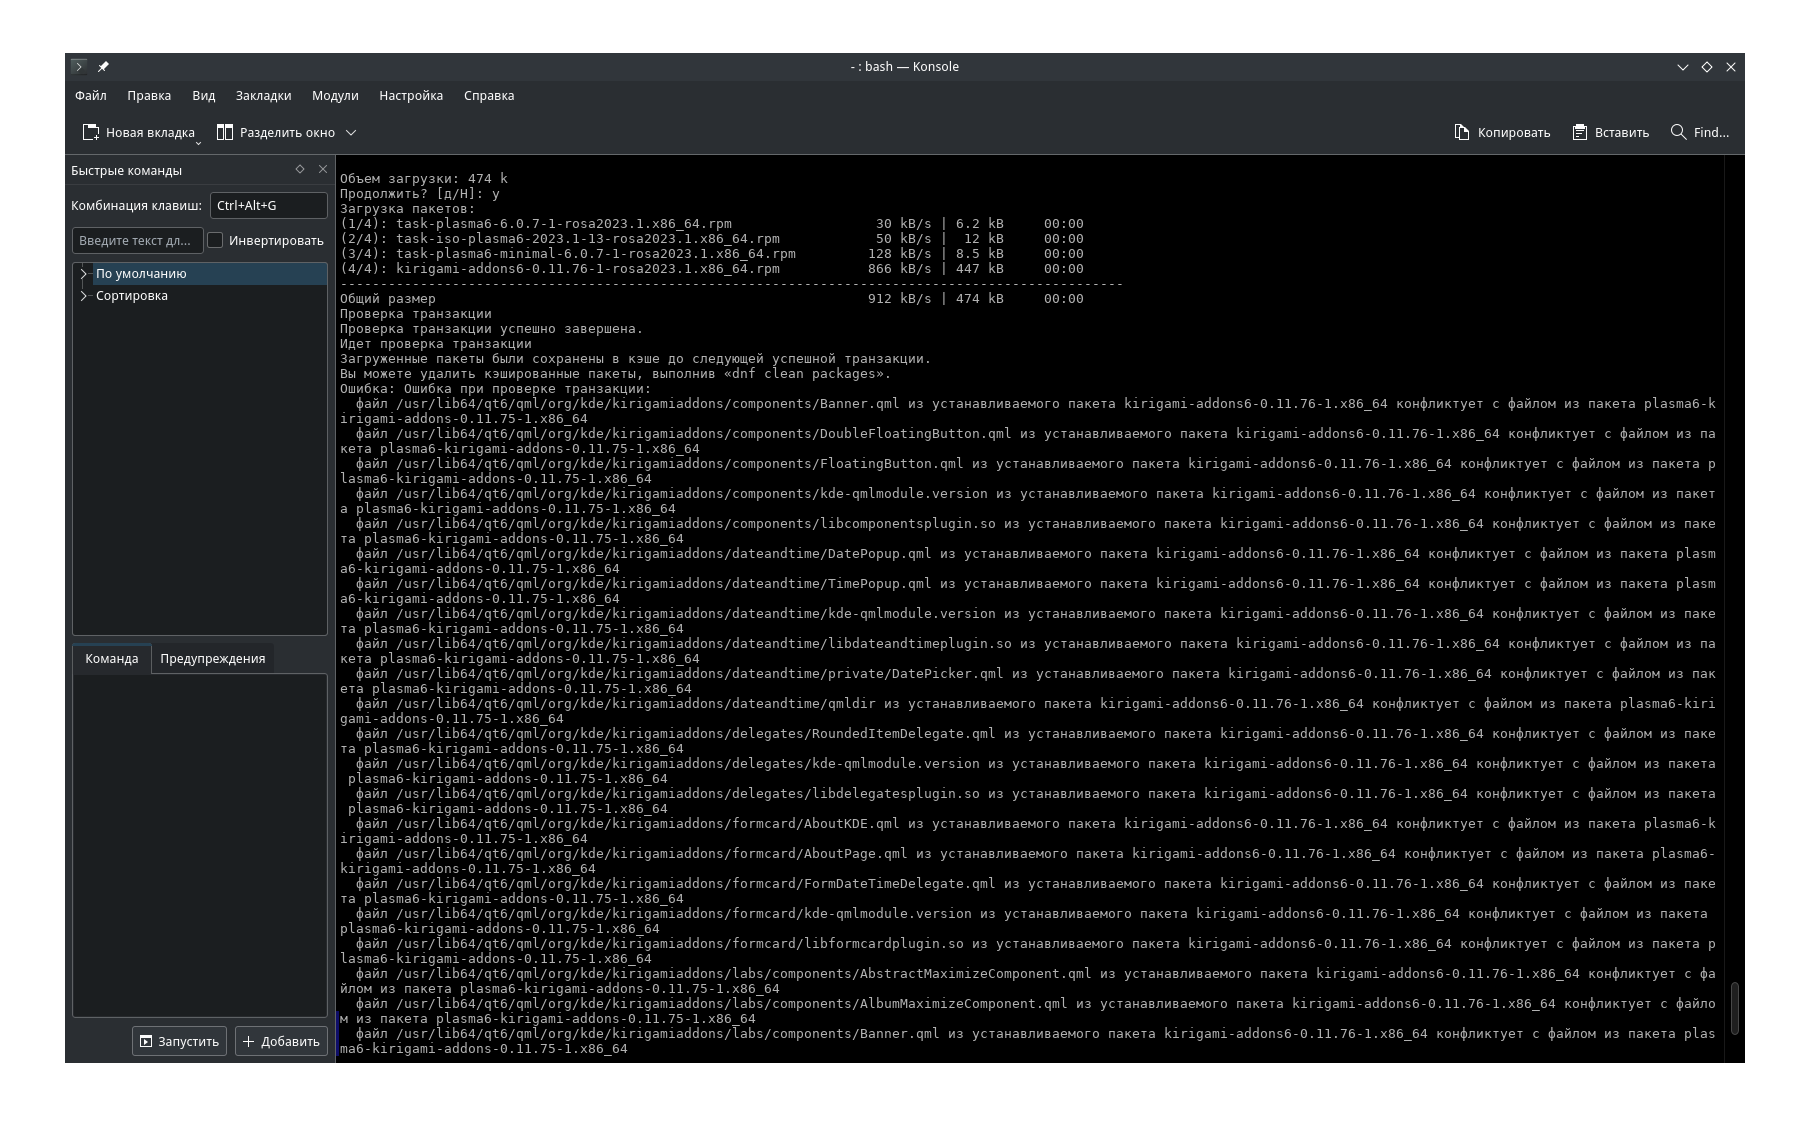The height and width of the screenshot is (1140, 1810).
Task: Open the Модули menu
Action: [x=335, y=96]
